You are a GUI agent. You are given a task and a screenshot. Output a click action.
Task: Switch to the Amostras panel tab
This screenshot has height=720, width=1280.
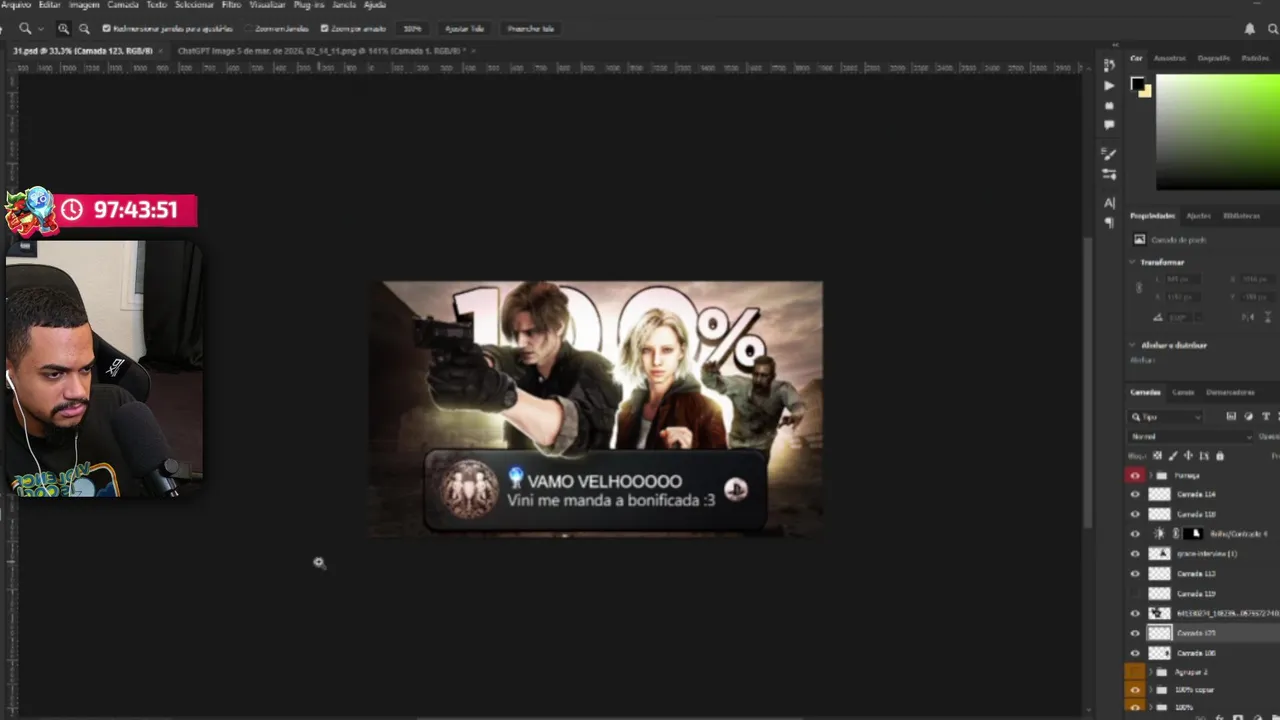[x=1169, y=58]
